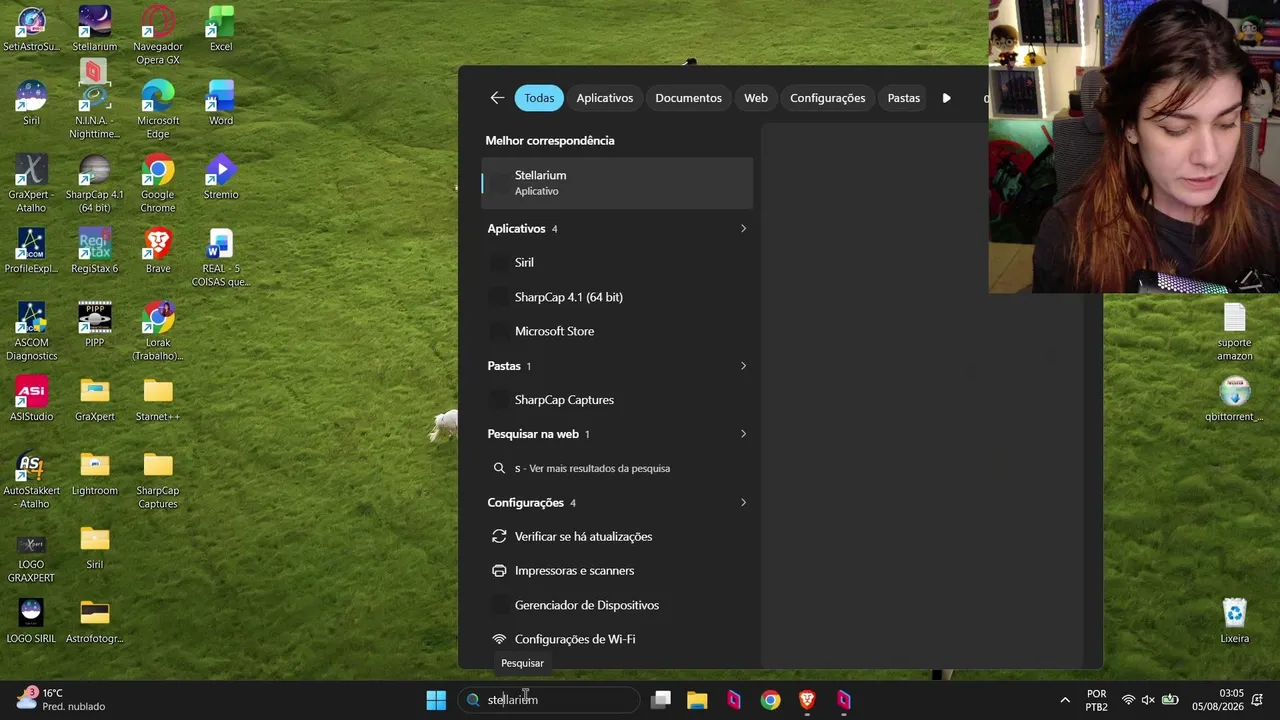This screenshot has height=720, width=1280.
Task: Select the qbittorrent desktop icon
Action: (x=1235, y=399)
